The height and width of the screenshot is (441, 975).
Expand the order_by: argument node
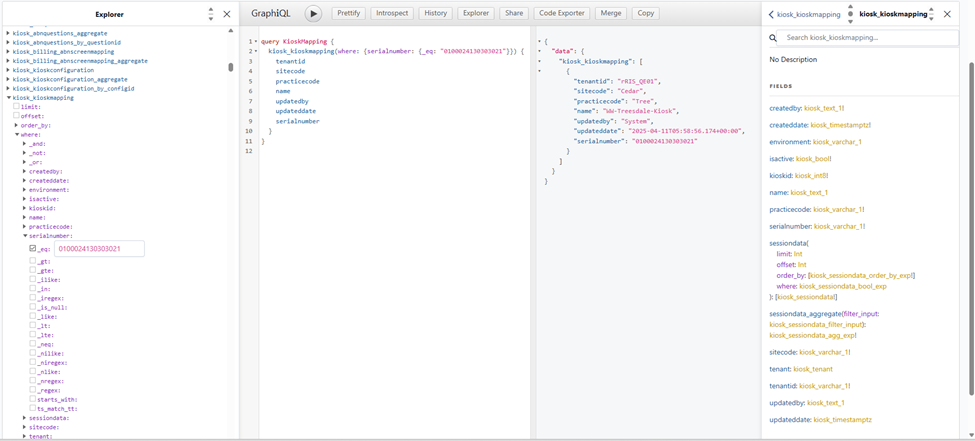tap(17, 125)
